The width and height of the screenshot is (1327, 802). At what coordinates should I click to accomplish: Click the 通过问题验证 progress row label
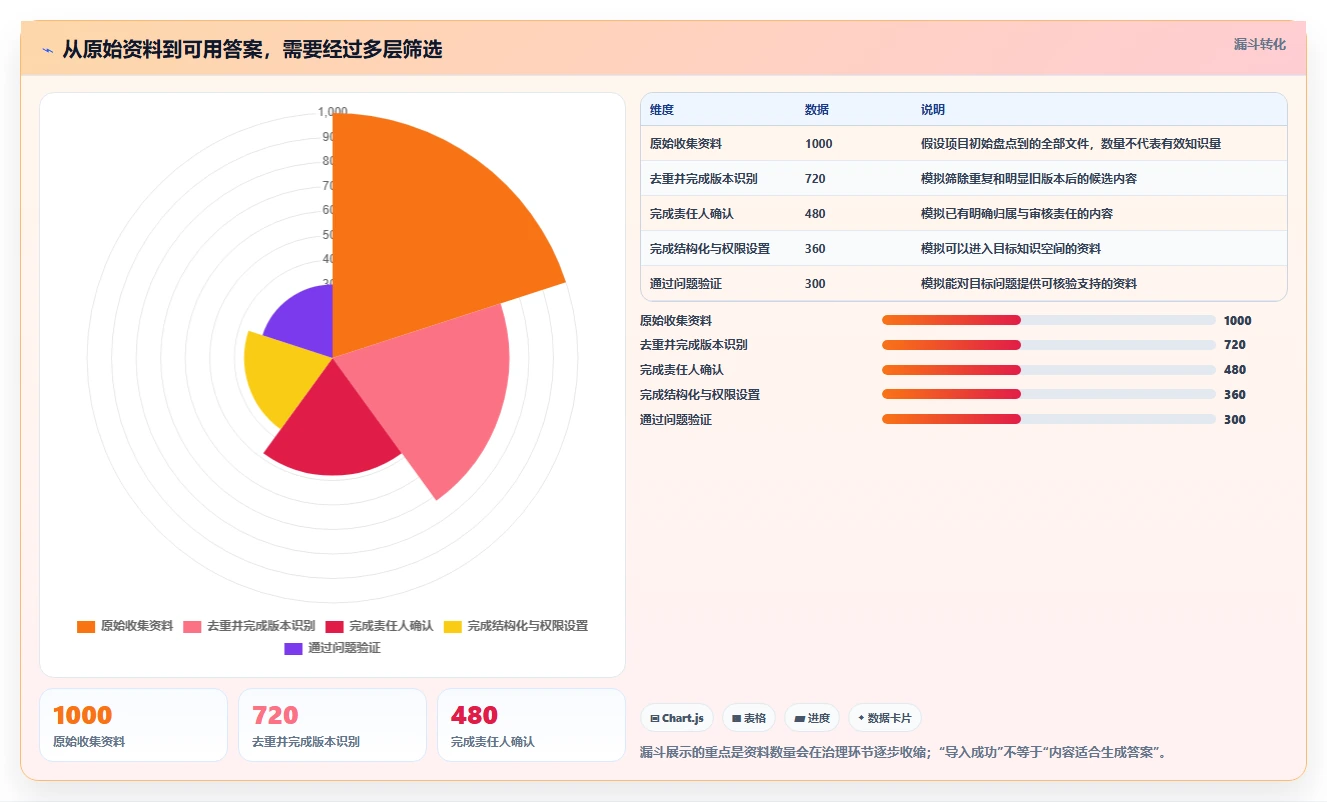(x=676, y=420)
